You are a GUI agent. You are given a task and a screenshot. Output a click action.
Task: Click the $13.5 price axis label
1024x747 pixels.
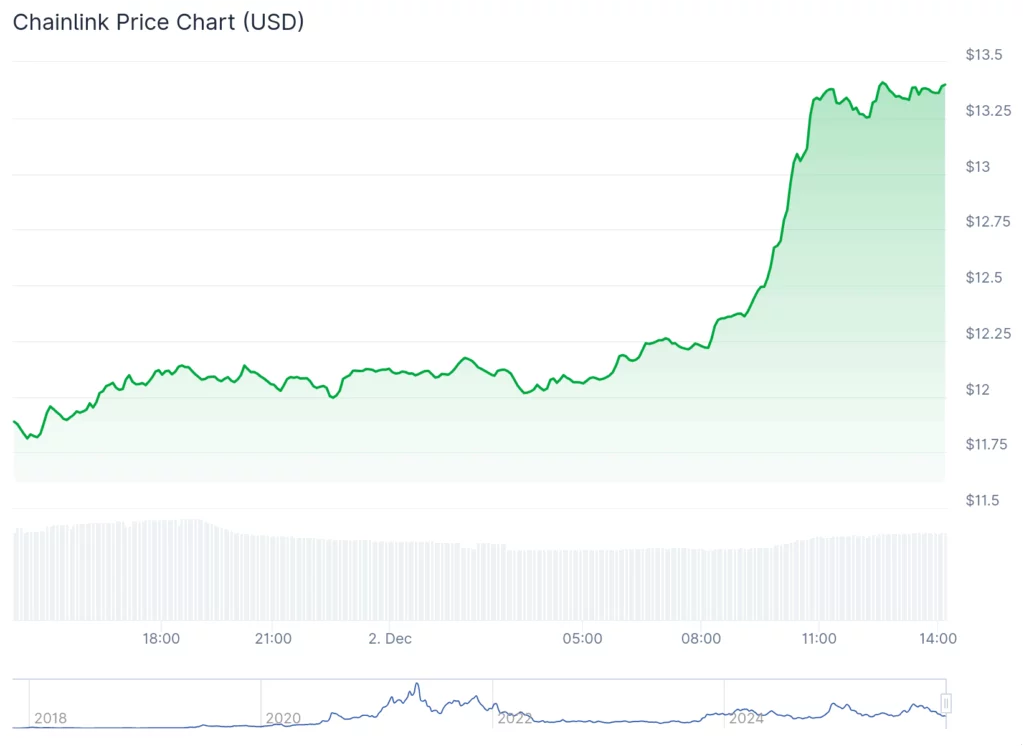point(985,54)
